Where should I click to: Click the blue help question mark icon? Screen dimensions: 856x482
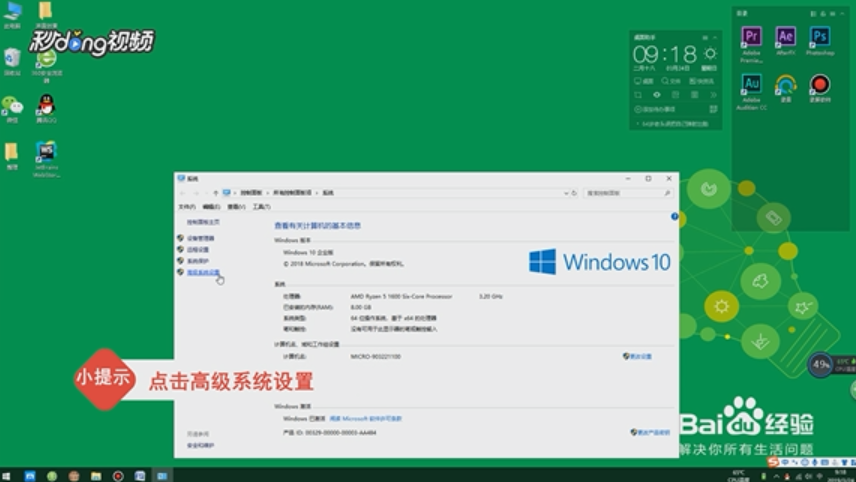(x=674, y=217)
